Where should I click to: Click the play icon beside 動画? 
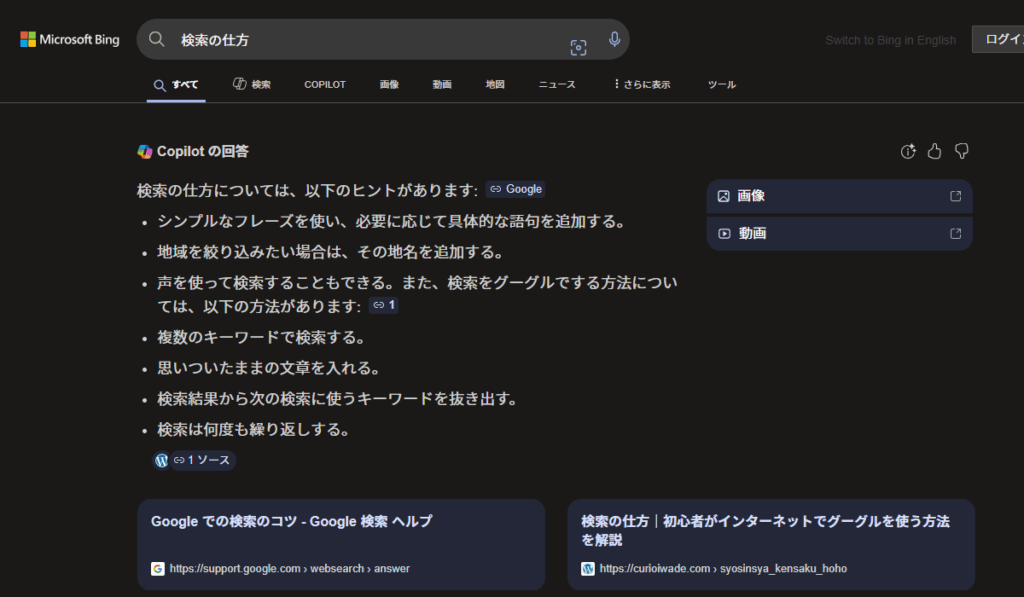click(x=724, y=233)
